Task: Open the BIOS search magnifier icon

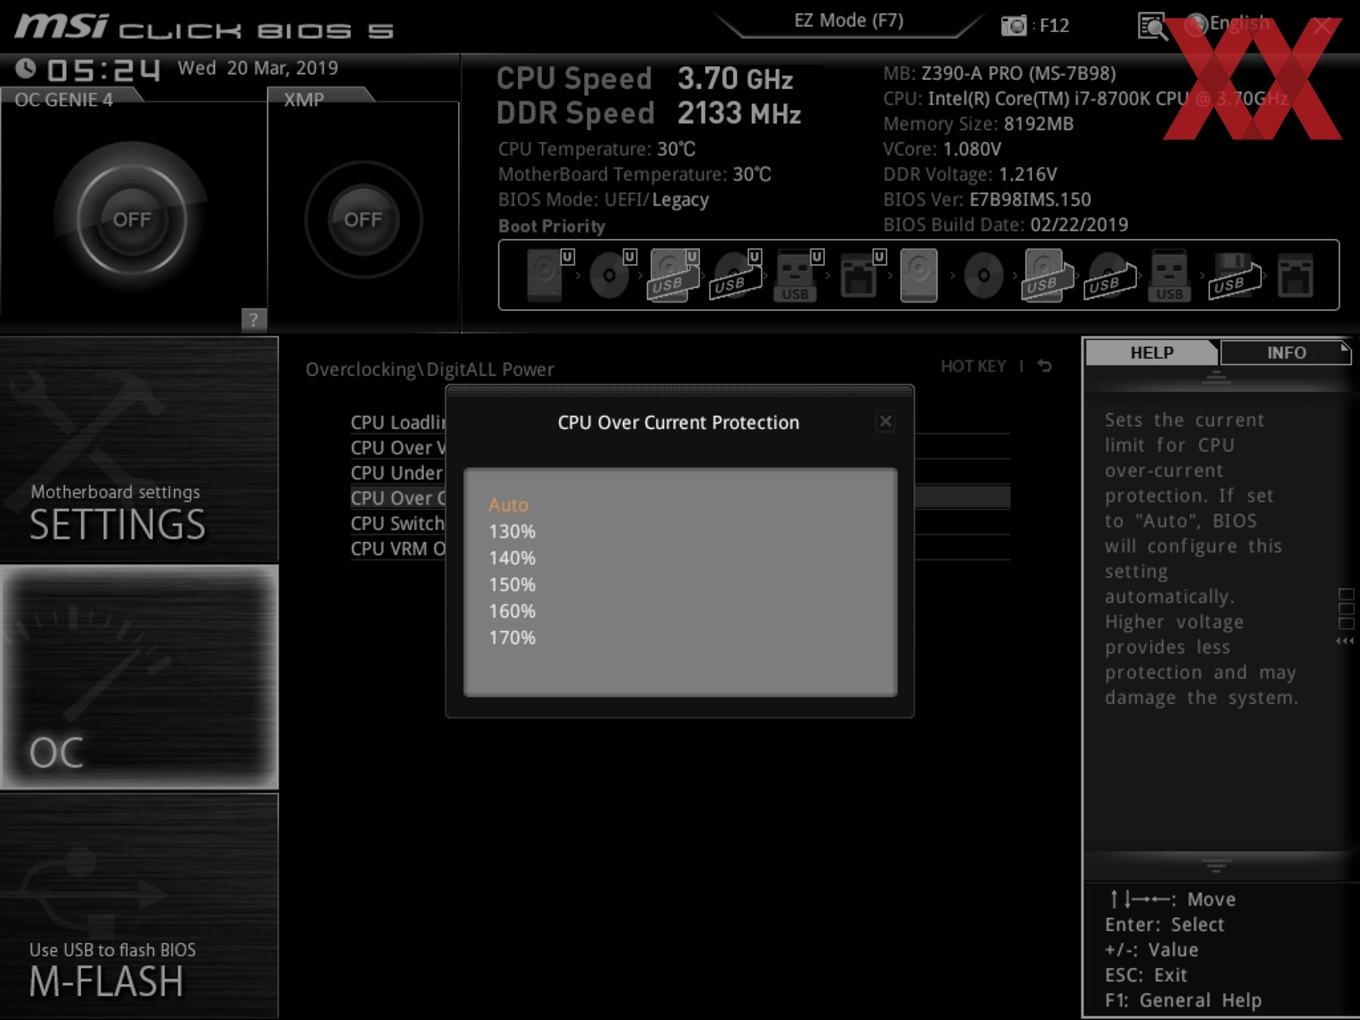Action: (1152, 26)
